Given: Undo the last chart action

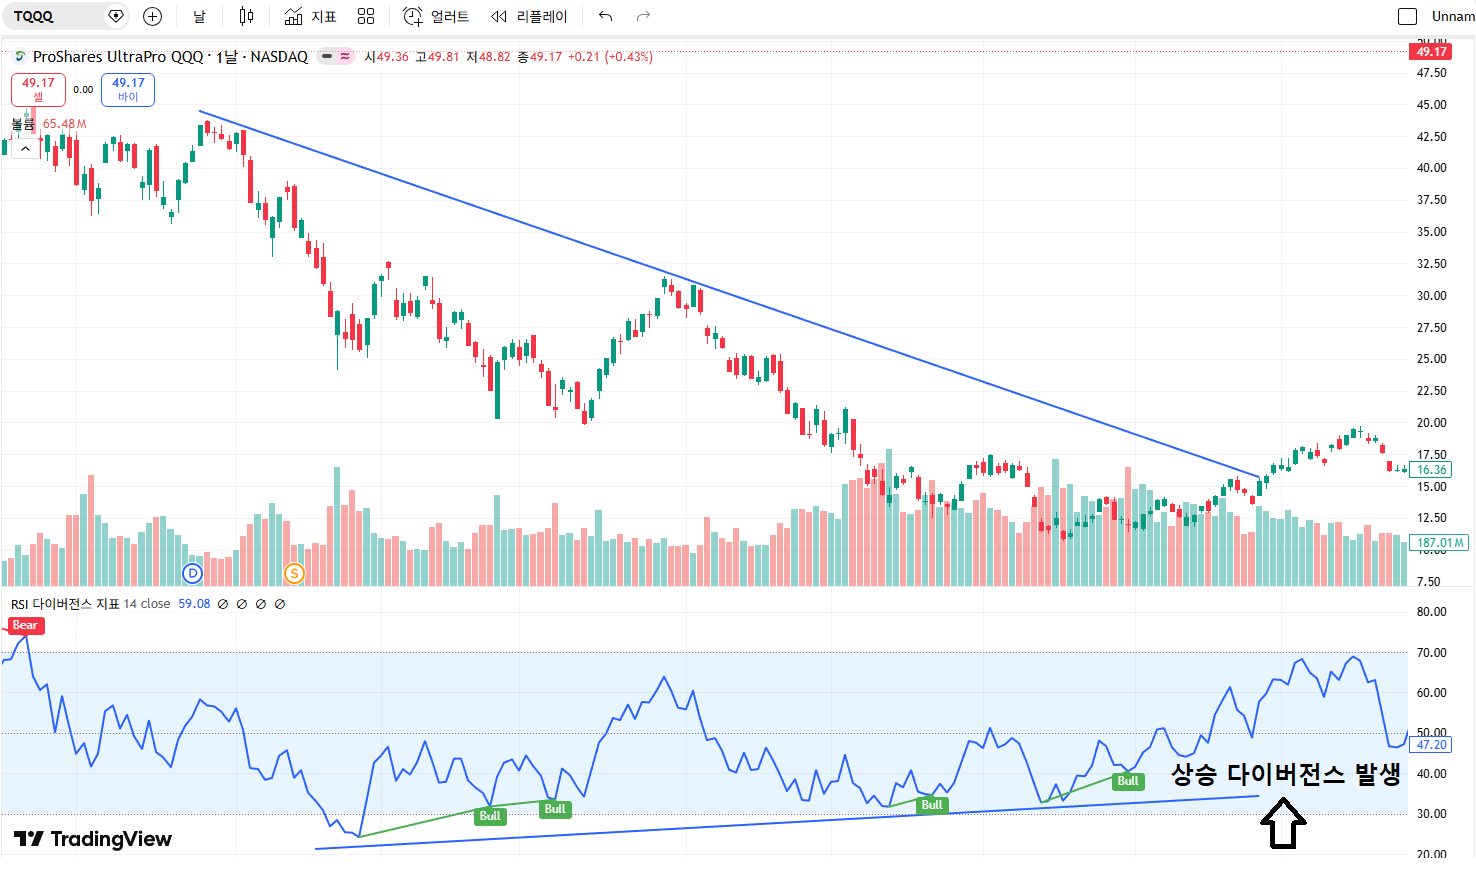Looking at the screenshot, I should [605, 16].
